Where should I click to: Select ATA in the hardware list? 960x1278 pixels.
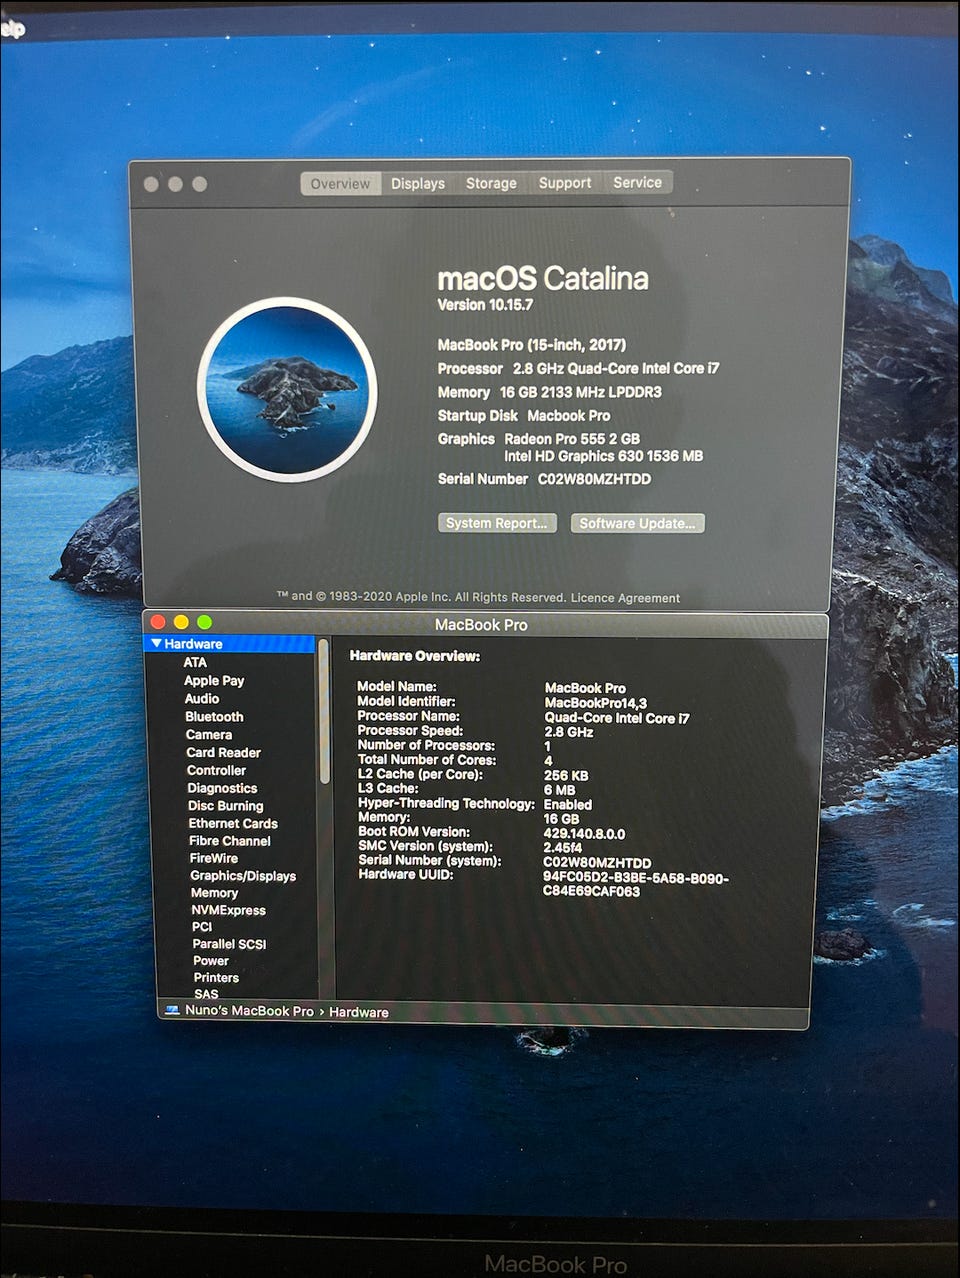point(195,662)
